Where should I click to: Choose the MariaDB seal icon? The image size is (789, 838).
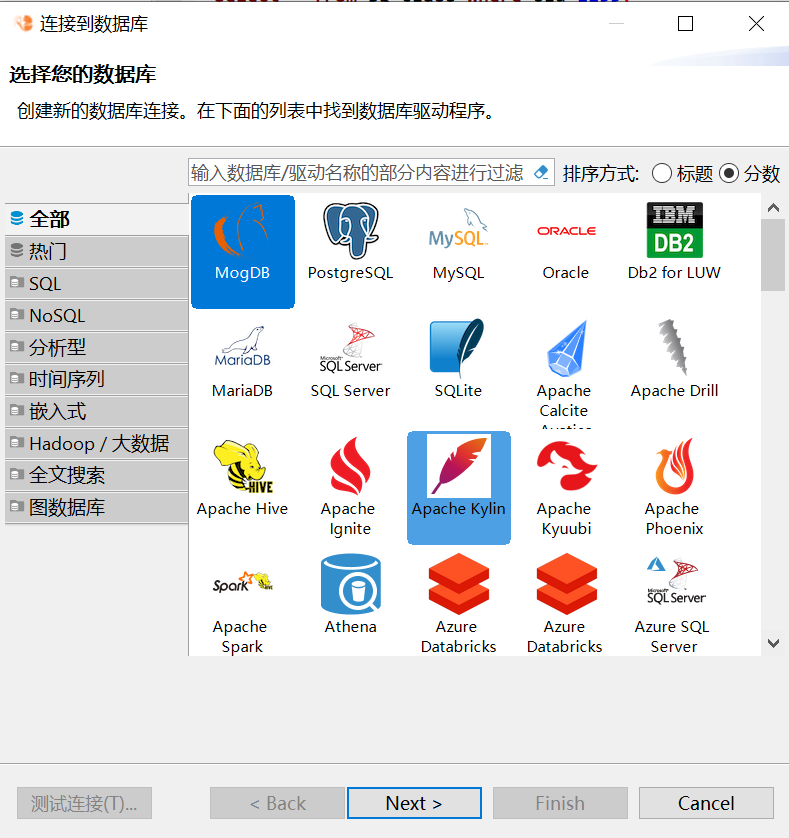click(243, 346)
